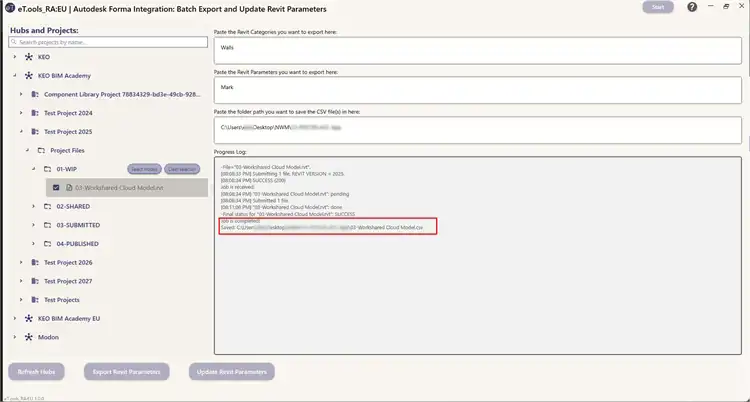
Task: Click the Revit Parameters field containing Mark
Action: point(478,90)
